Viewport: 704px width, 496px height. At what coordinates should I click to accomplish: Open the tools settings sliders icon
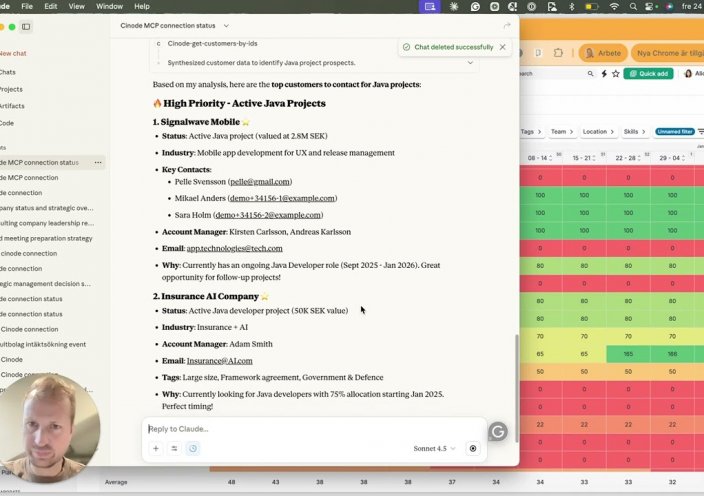tap(174, 448)
